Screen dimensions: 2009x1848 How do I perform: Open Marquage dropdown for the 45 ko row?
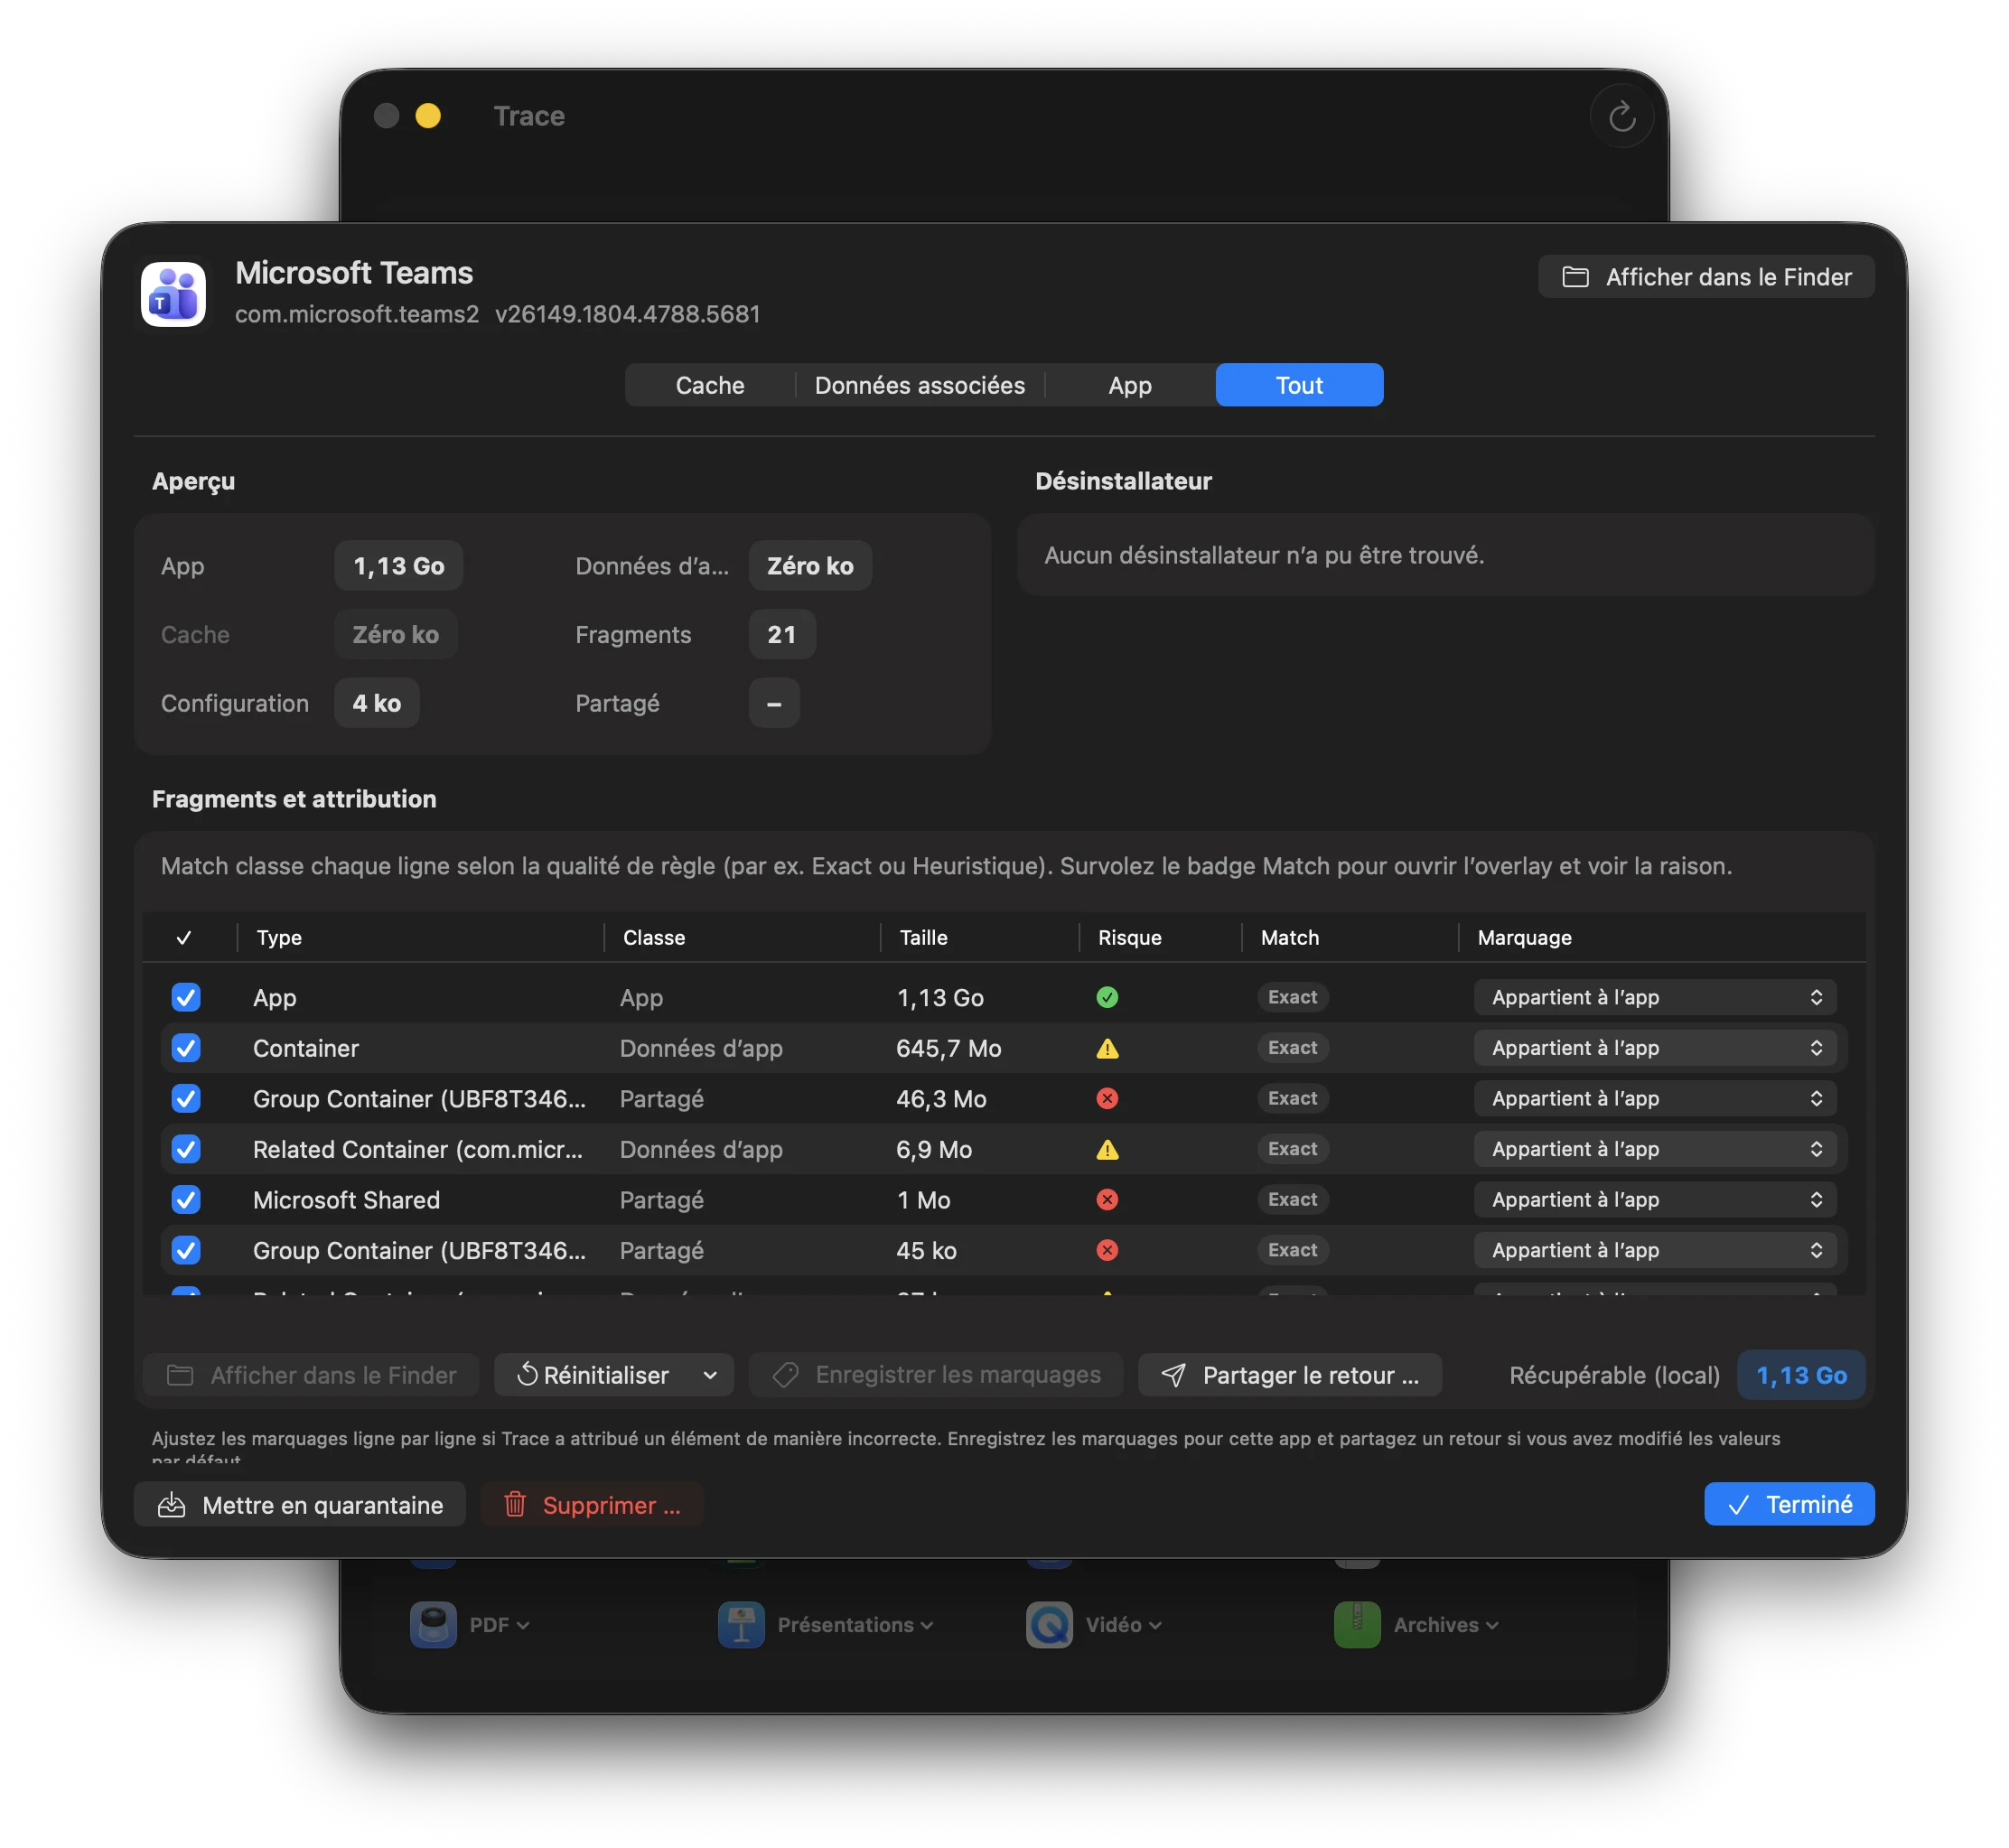tap(1655, 1250)
